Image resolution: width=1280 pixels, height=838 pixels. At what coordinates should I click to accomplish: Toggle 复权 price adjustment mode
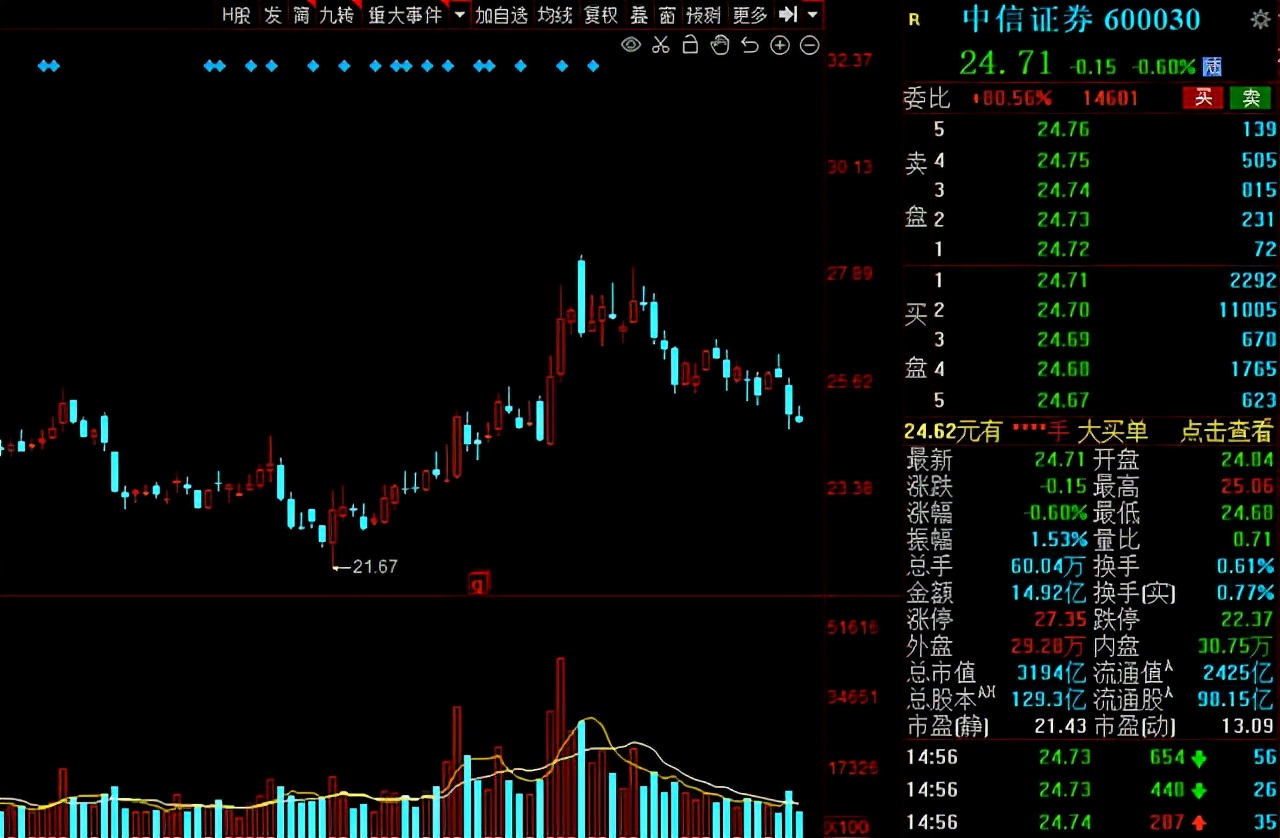pos(600,15)
